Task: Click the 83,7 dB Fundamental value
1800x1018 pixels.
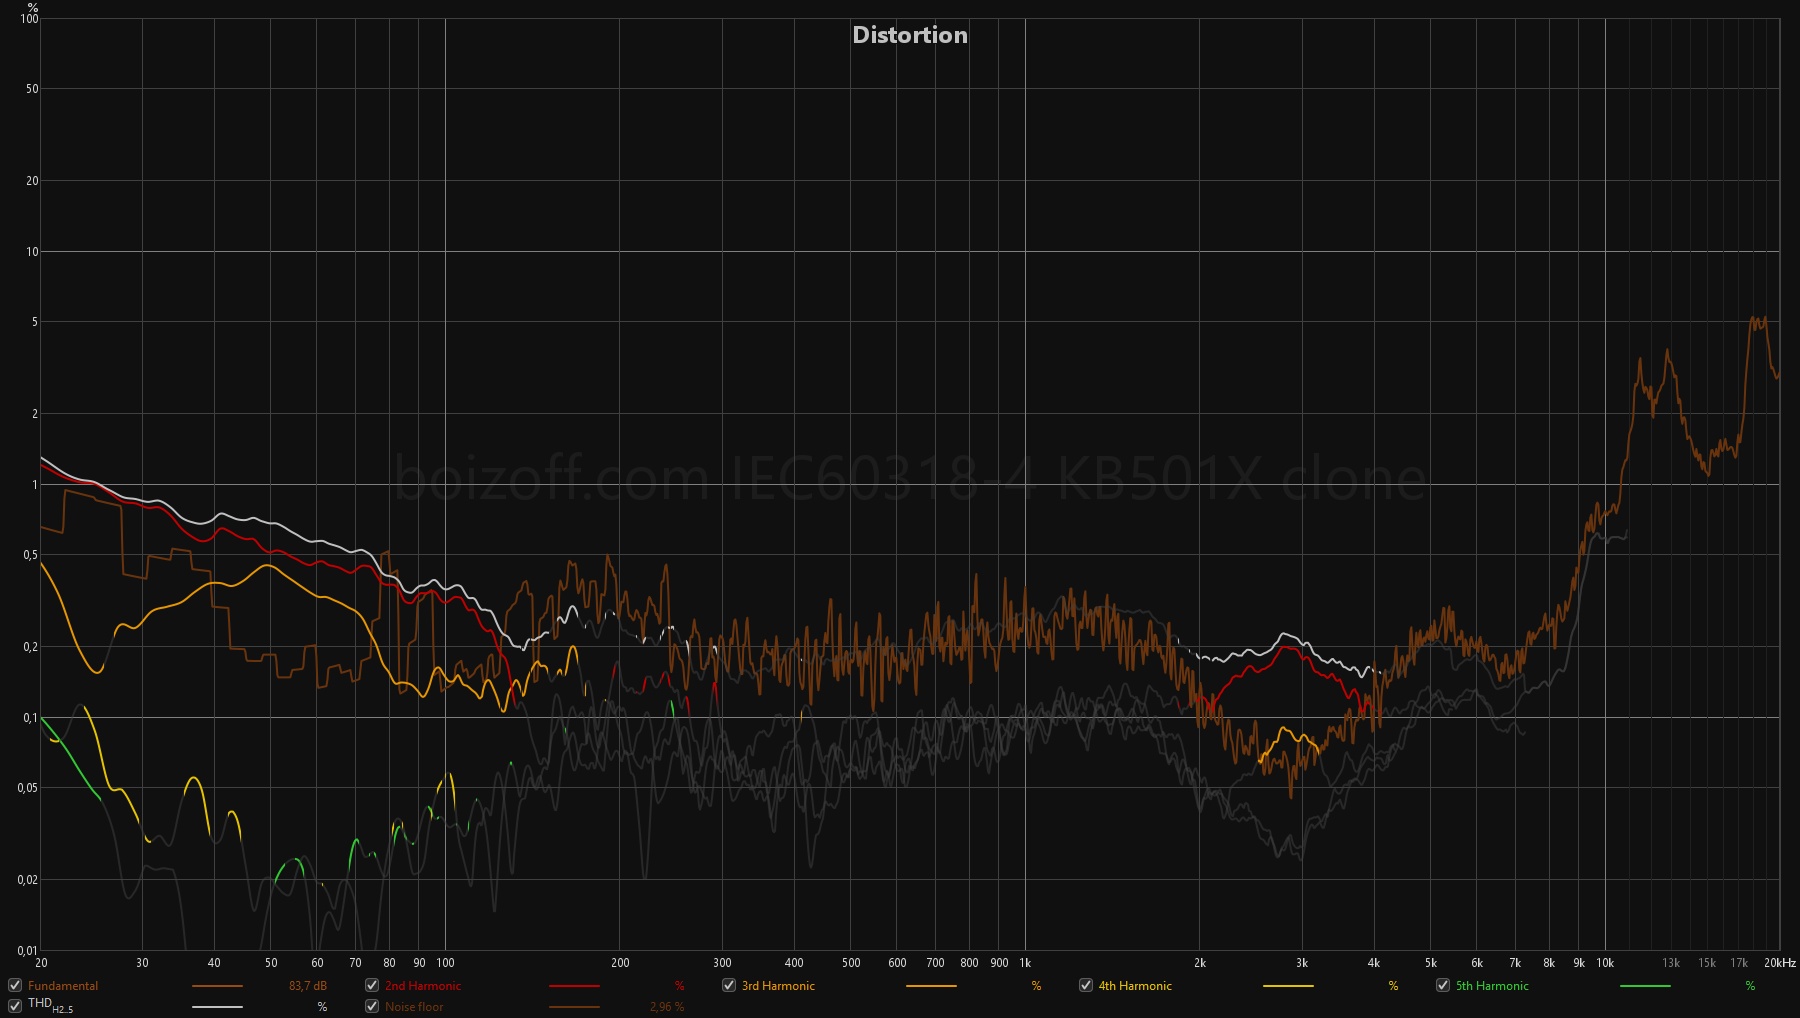Action: pyautogui.click(x=308, y=986)
